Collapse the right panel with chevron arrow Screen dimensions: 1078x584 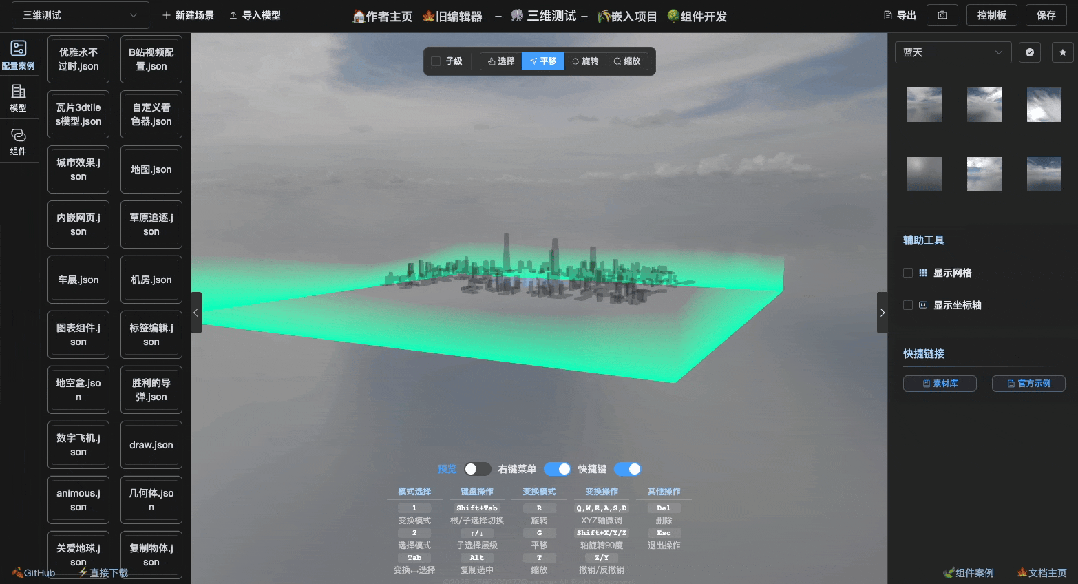(882, 312)
